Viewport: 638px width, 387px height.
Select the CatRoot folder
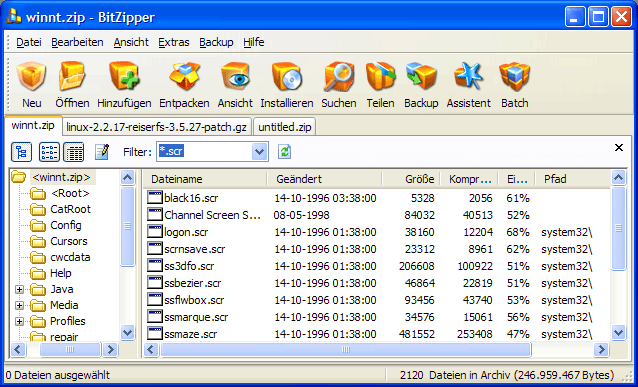tap(70, 209)
